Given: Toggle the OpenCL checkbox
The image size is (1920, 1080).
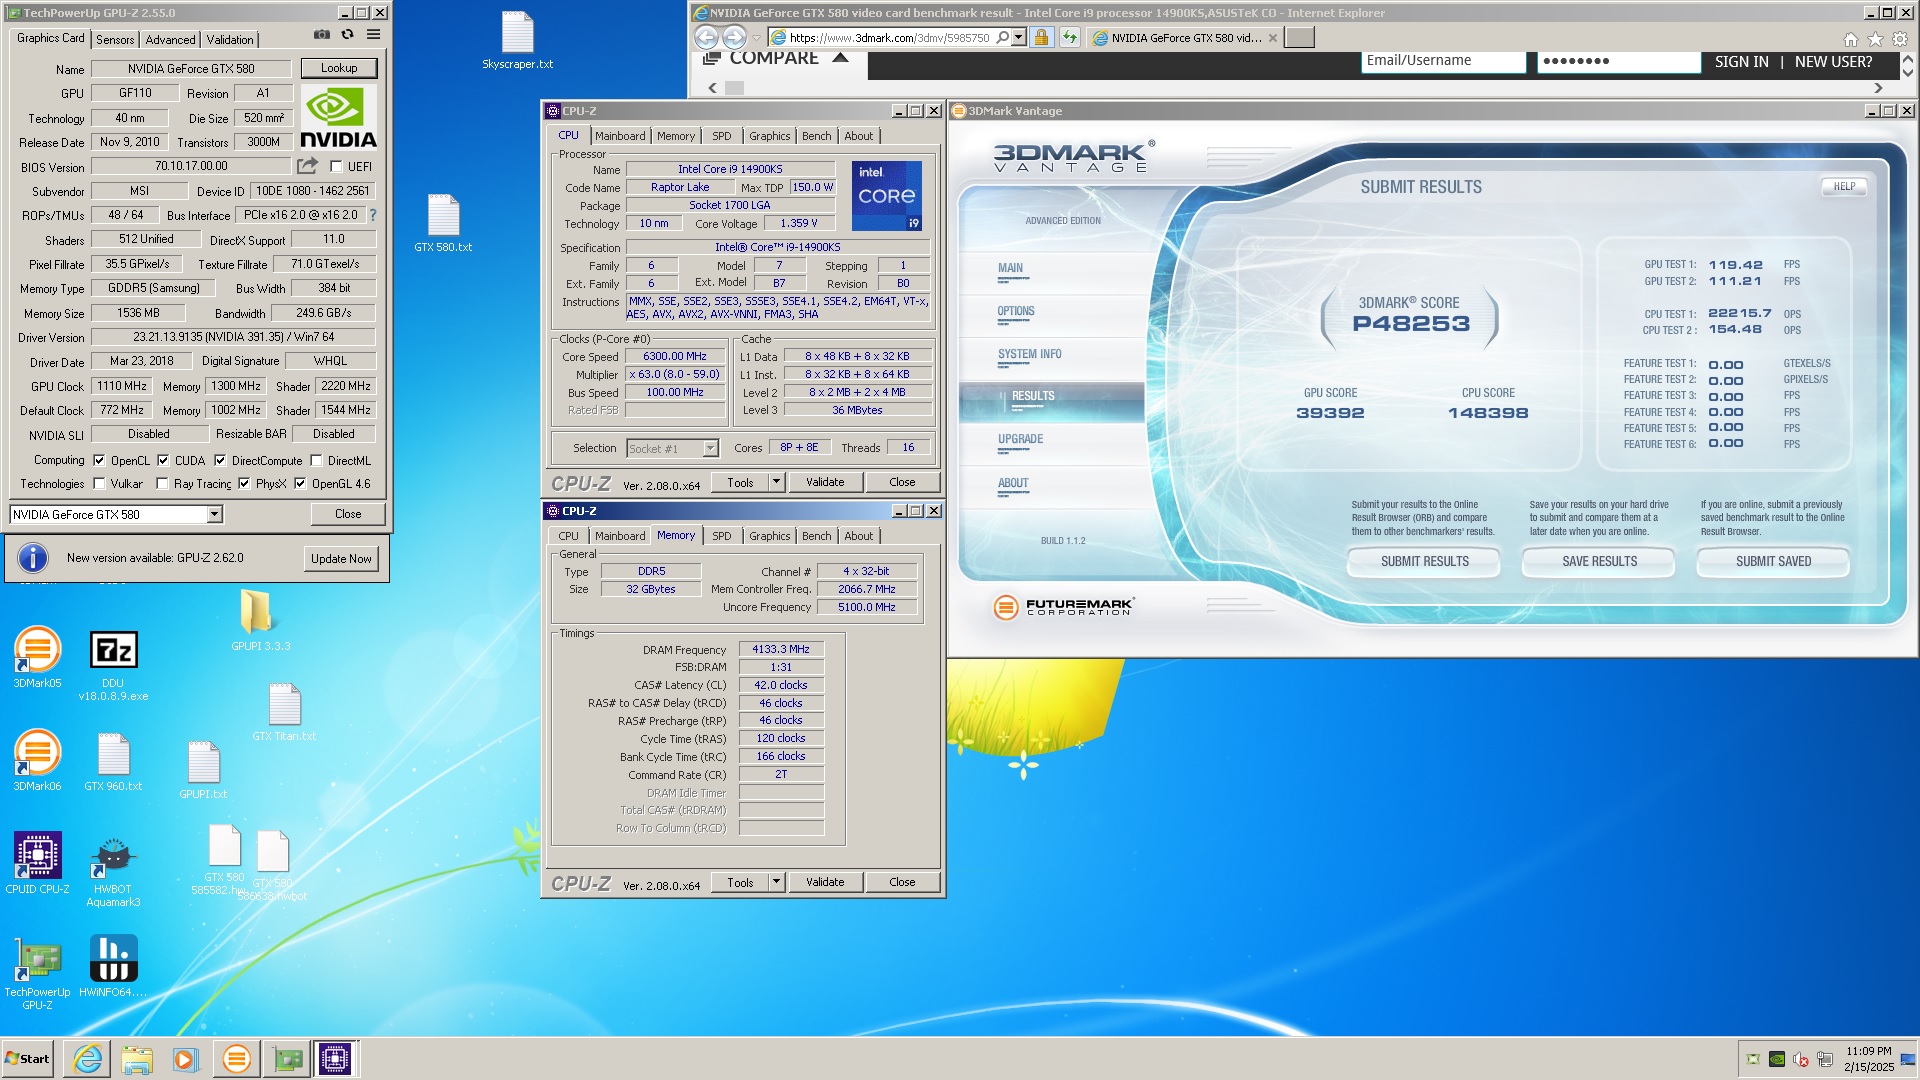Looking at the screenshot, I should (99, 461).
